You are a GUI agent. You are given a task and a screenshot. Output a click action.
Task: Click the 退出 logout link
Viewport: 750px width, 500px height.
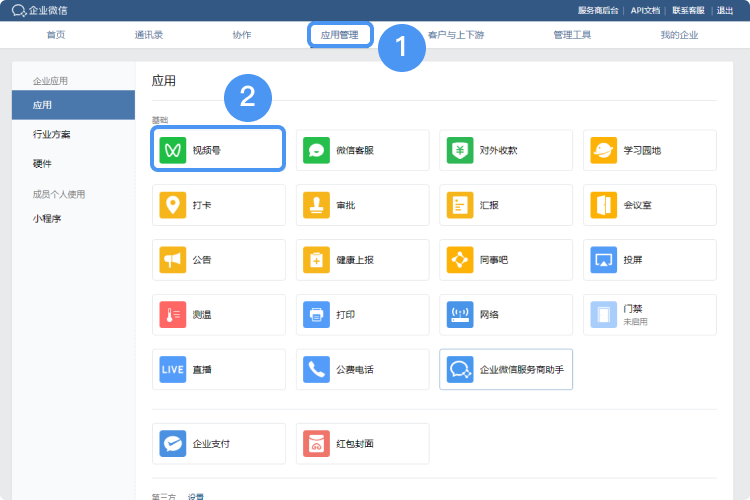(725, 10)
